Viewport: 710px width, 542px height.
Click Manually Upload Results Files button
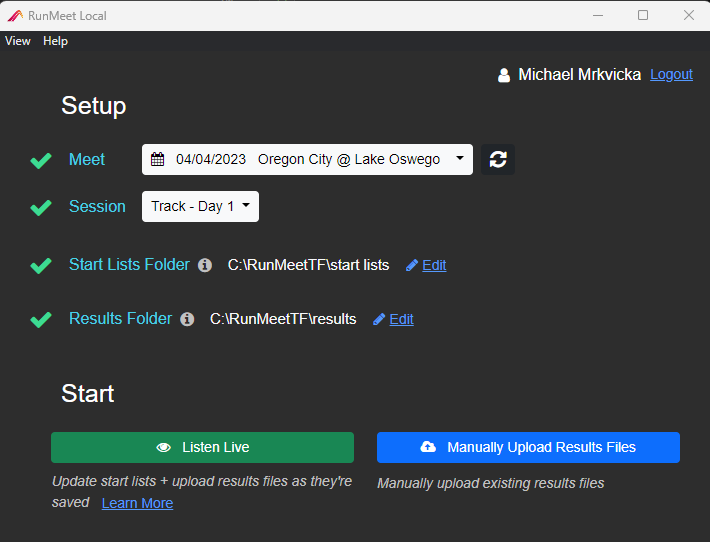pyautogui.click(x=528, y=447)
